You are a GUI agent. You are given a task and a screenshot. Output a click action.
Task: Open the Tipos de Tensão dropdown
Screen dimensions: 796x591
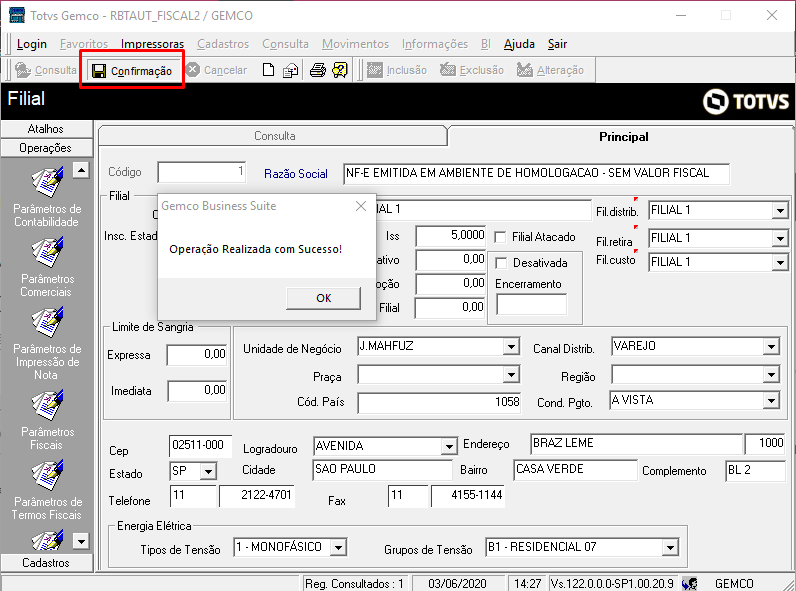[x=339, y=547]
